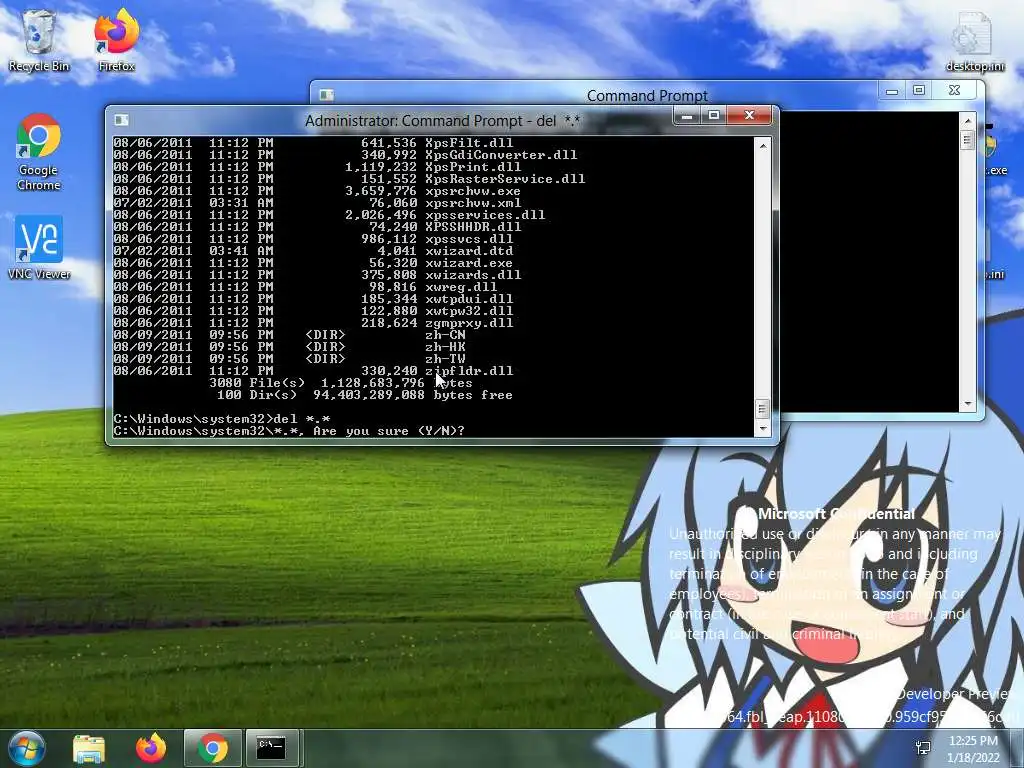Open Firefox from the taskbar
The image size is (1024, 768).
pos(151,748)
